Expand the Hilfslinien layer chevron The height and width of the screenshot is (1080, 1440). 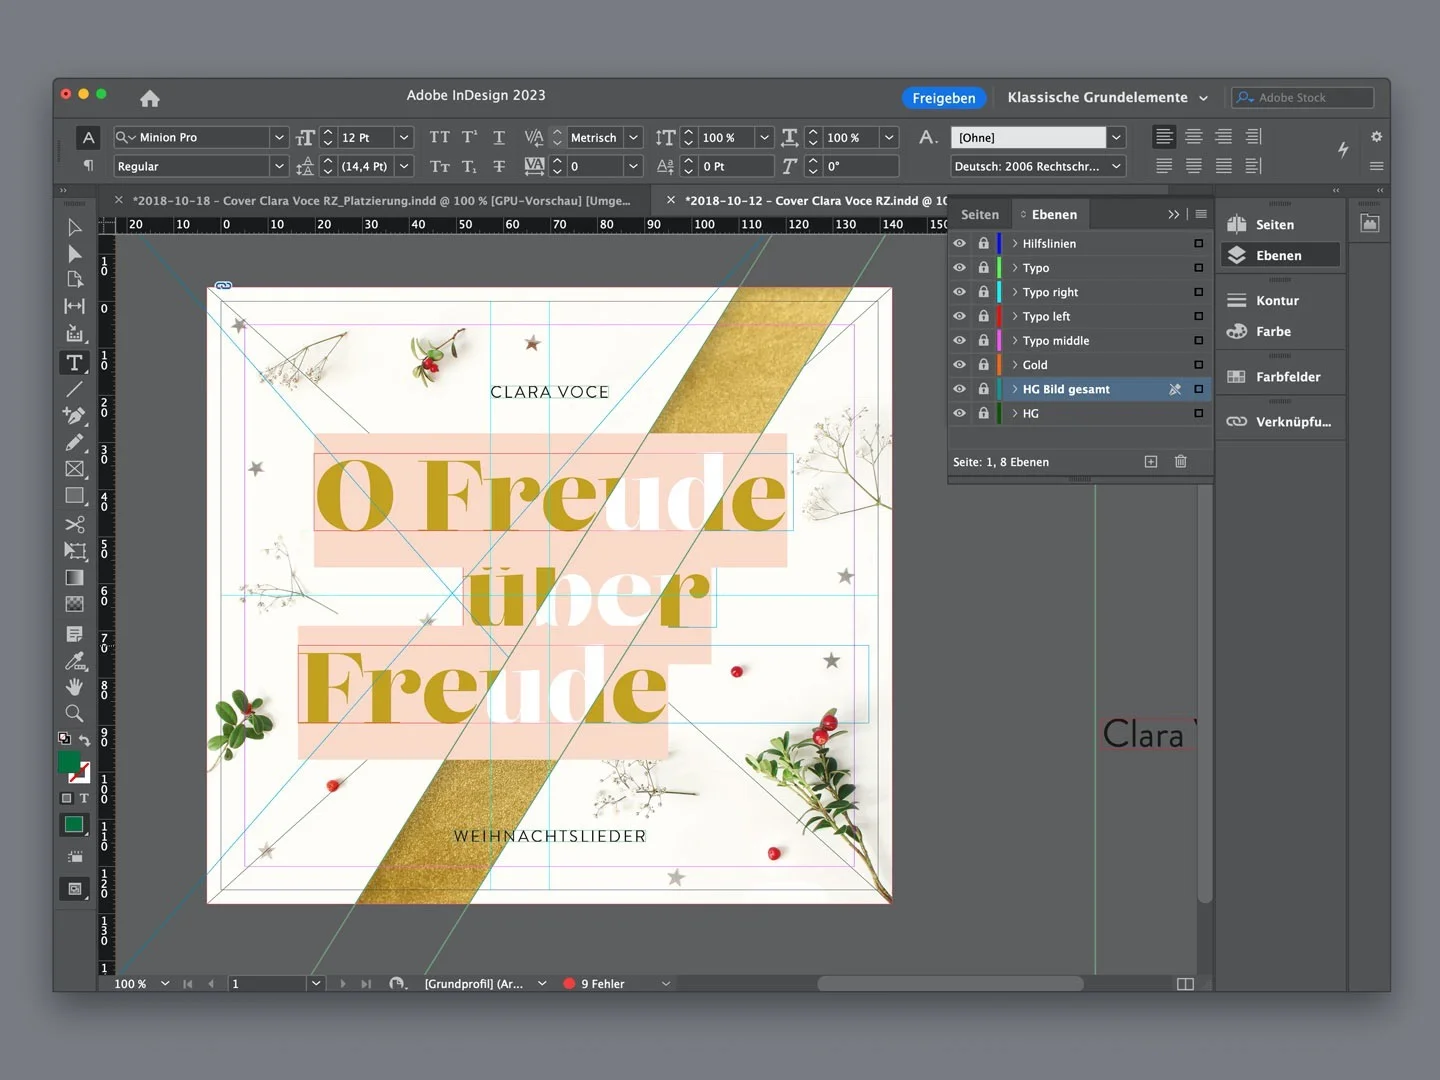click(x=1014, y=243)
